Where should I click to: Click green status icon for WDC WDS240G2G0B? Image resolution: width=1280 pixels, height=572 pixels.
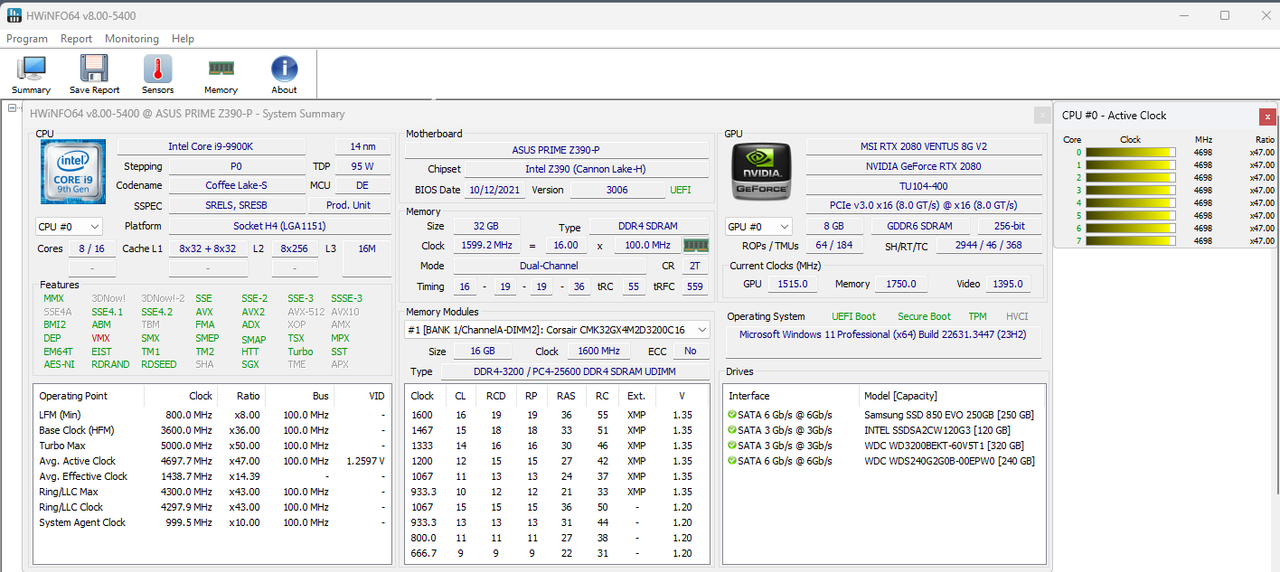click(x=733, y=461)
